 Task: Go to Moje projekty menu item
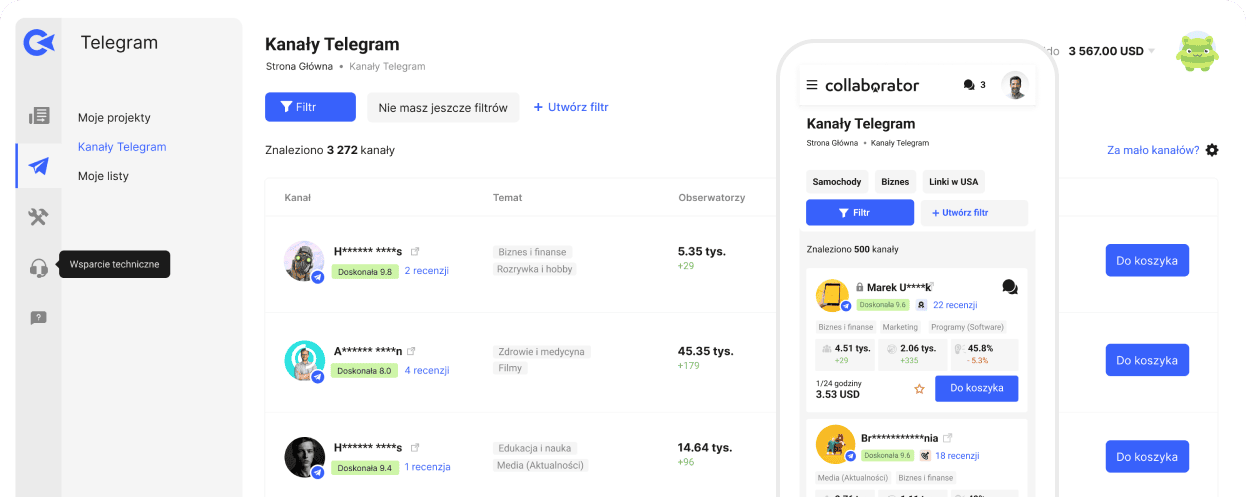pos(114,118)
